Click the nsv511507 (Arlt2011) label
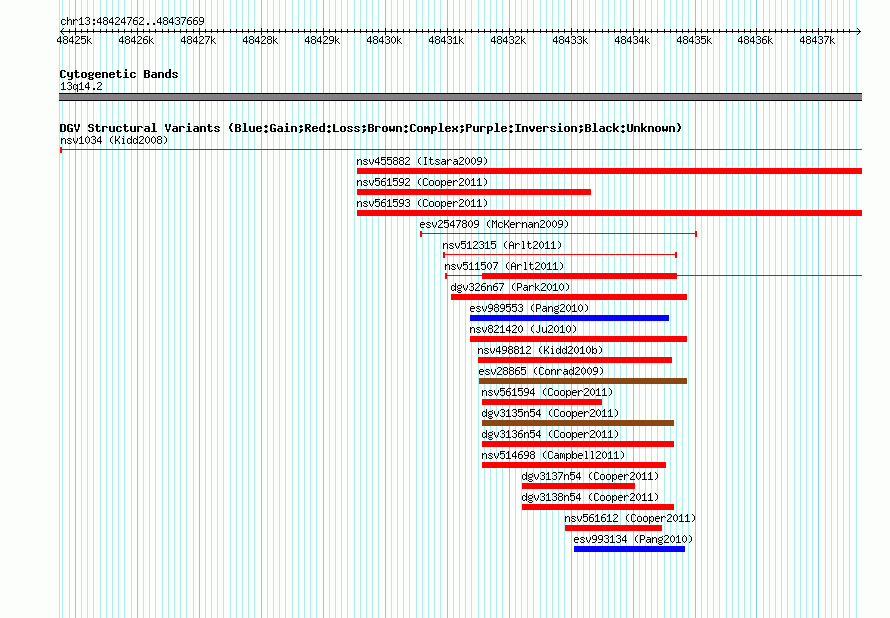 tap(504, 266)
